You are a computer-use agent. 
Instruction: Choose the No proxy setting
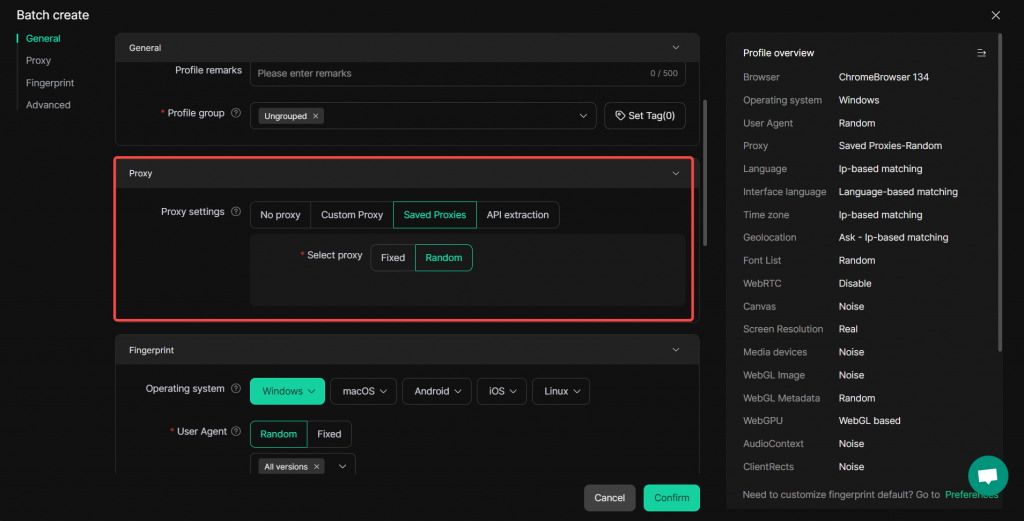click(x=280, y=215)
